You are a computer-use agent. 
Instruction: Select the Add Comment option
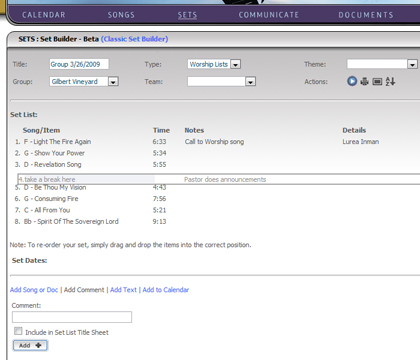point(84,290)
